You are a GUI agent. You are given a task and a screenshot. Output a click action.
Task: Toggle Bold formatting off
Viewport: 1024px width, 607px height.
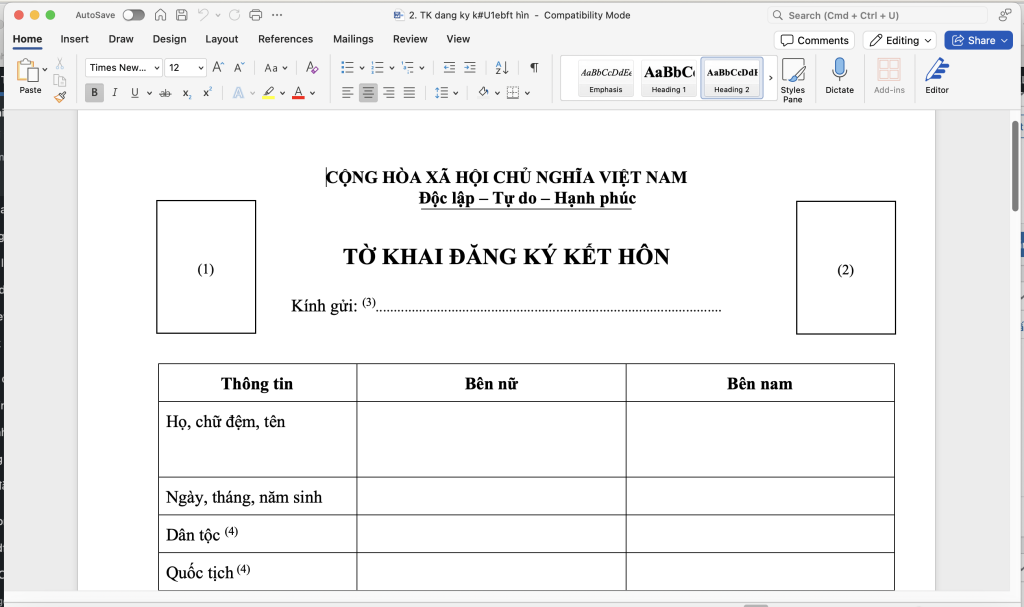click(x=94, y=93)
